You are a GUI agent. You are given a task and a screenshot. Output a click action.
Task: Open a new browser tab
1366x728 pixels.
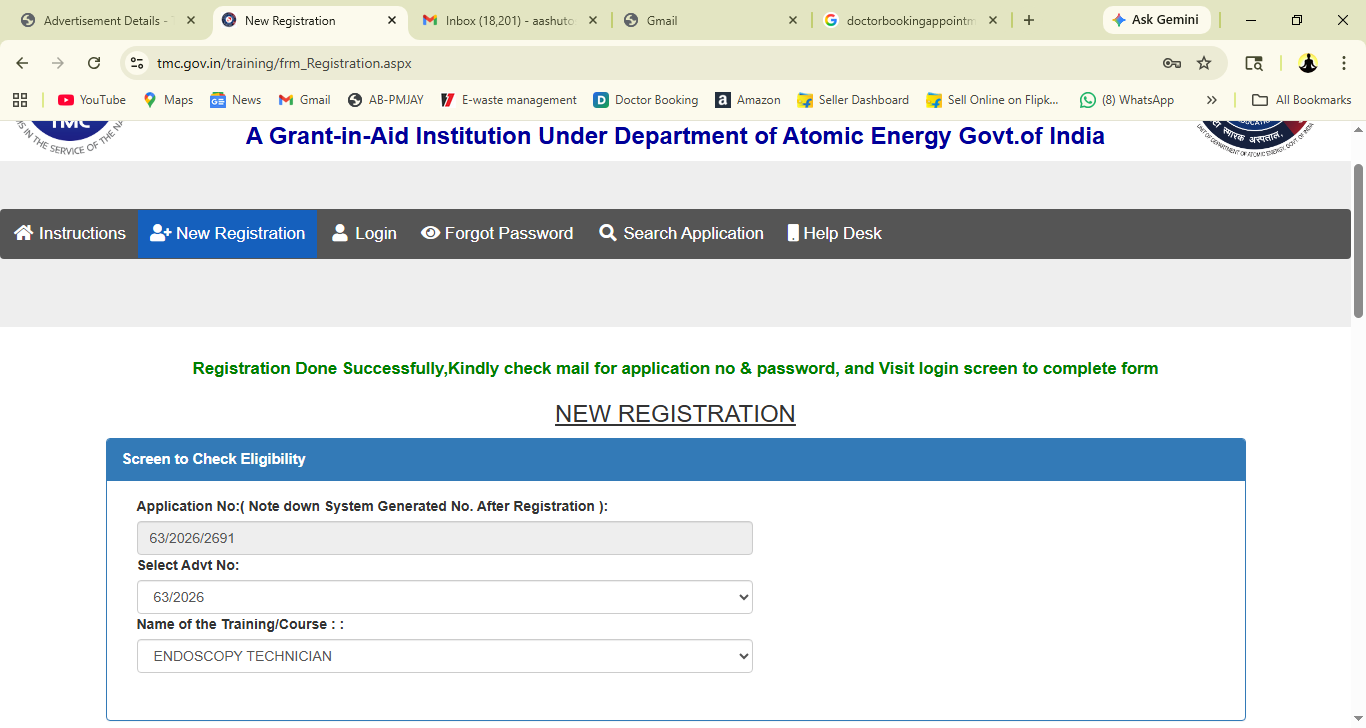coord(1029,20)
